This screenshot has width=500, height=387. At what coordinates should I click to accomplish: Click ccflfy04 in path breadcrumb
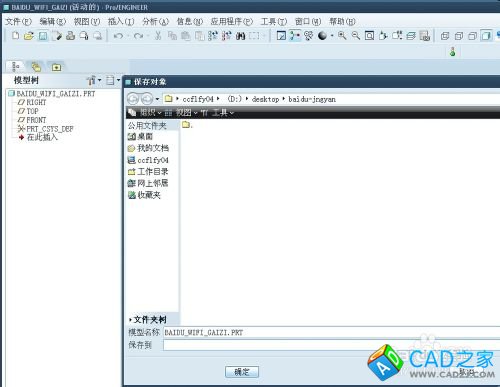[198, 99]
